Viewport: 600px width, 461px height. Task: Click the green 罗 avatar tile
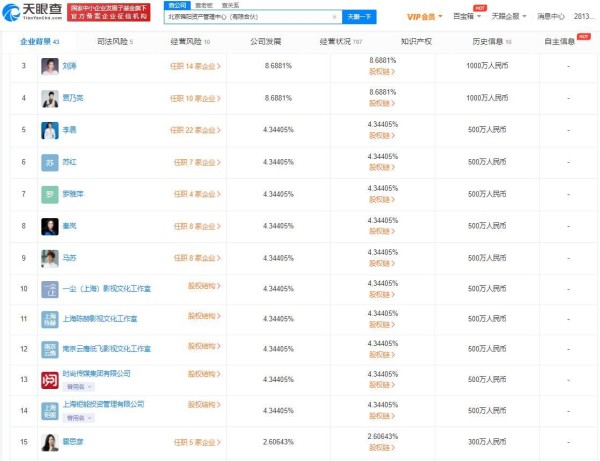(50, 195)
